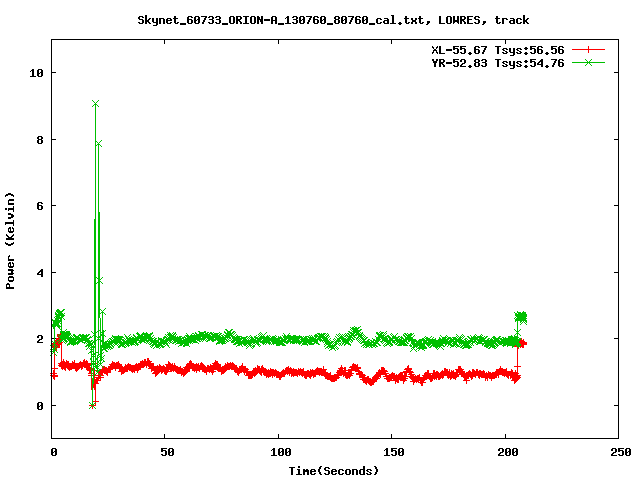Click the y-axis tick label 8
The width and height of the screenshot is (640, 480).
point(40,140)
